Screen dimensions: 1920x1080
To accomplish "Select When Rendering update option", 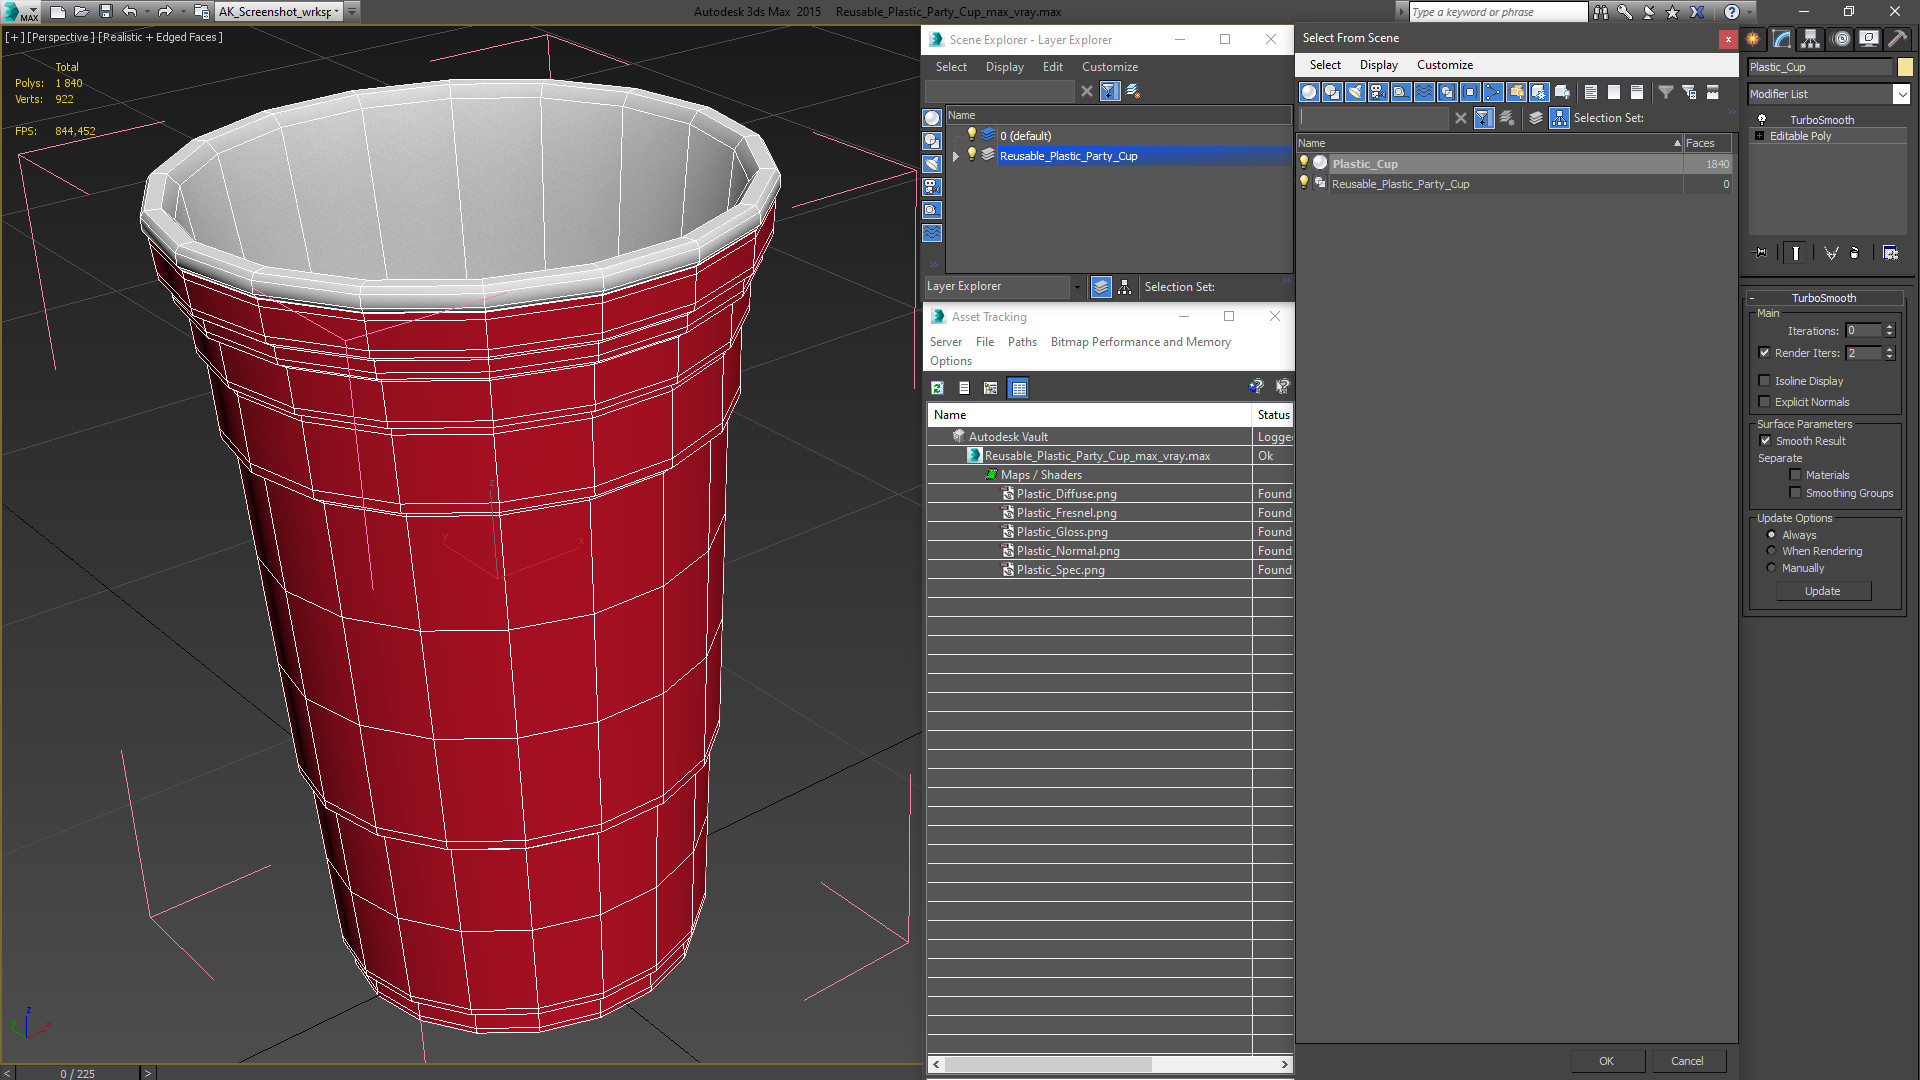I will [1771, 551].
